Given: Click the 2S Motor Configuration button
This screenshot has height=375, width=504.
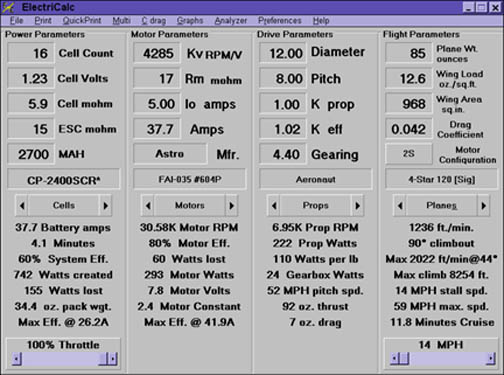Looking at the screenshot, I should 409,154.
